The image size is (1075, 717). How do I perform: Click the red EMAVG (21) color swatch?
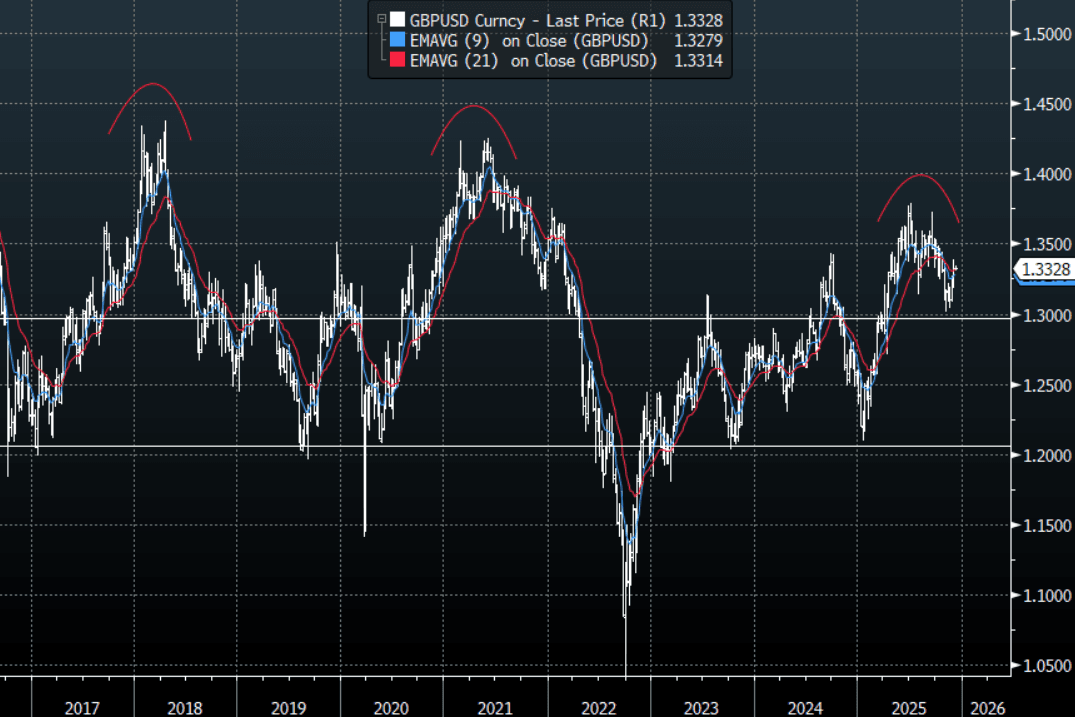398,61
